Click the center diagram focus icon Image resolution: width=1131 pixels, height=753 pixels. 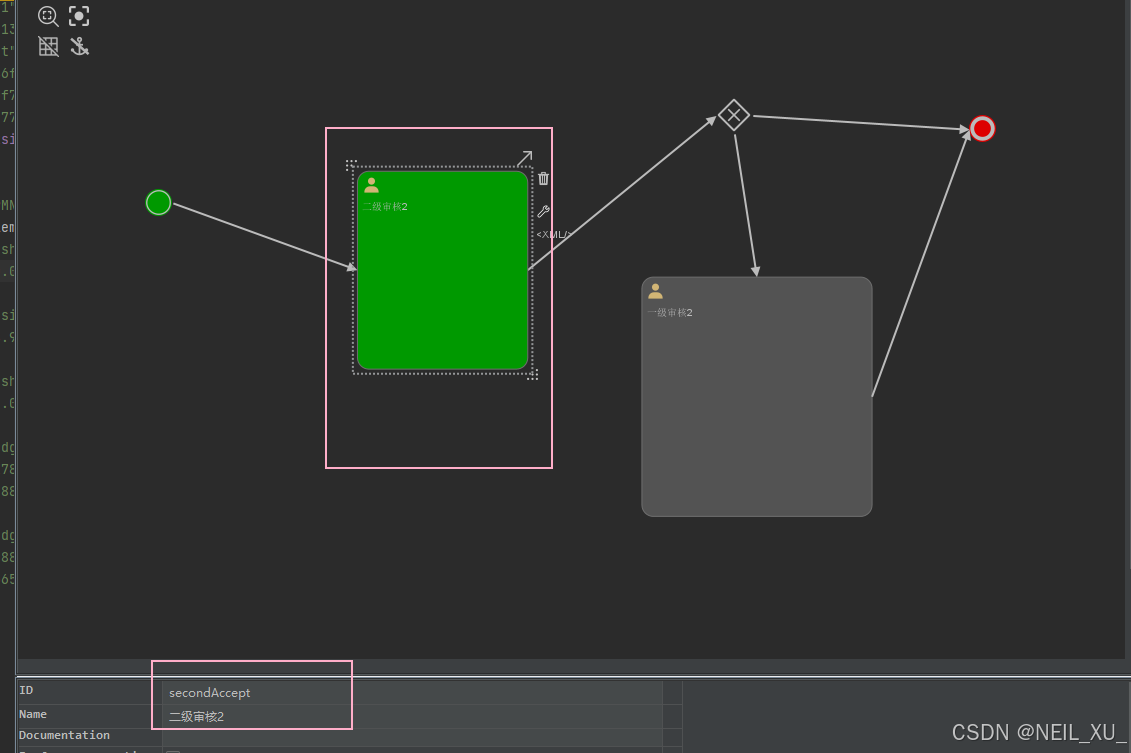coord(79,16)
